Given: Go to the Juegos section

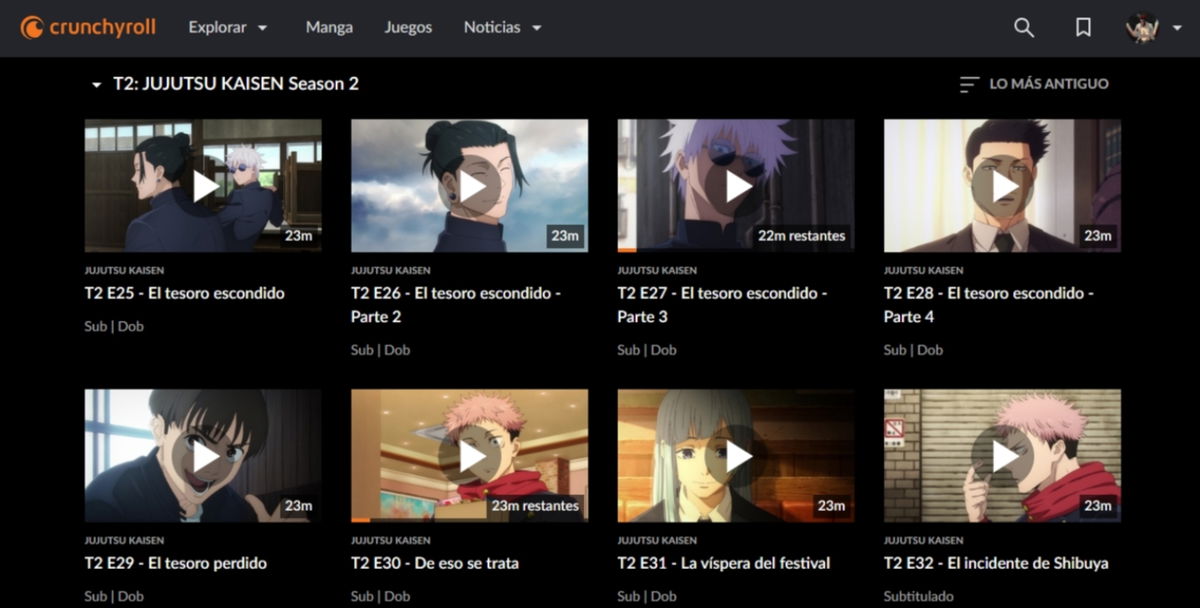Looking at the screenshot, I should pyautogui.click(x=408, y=27).
